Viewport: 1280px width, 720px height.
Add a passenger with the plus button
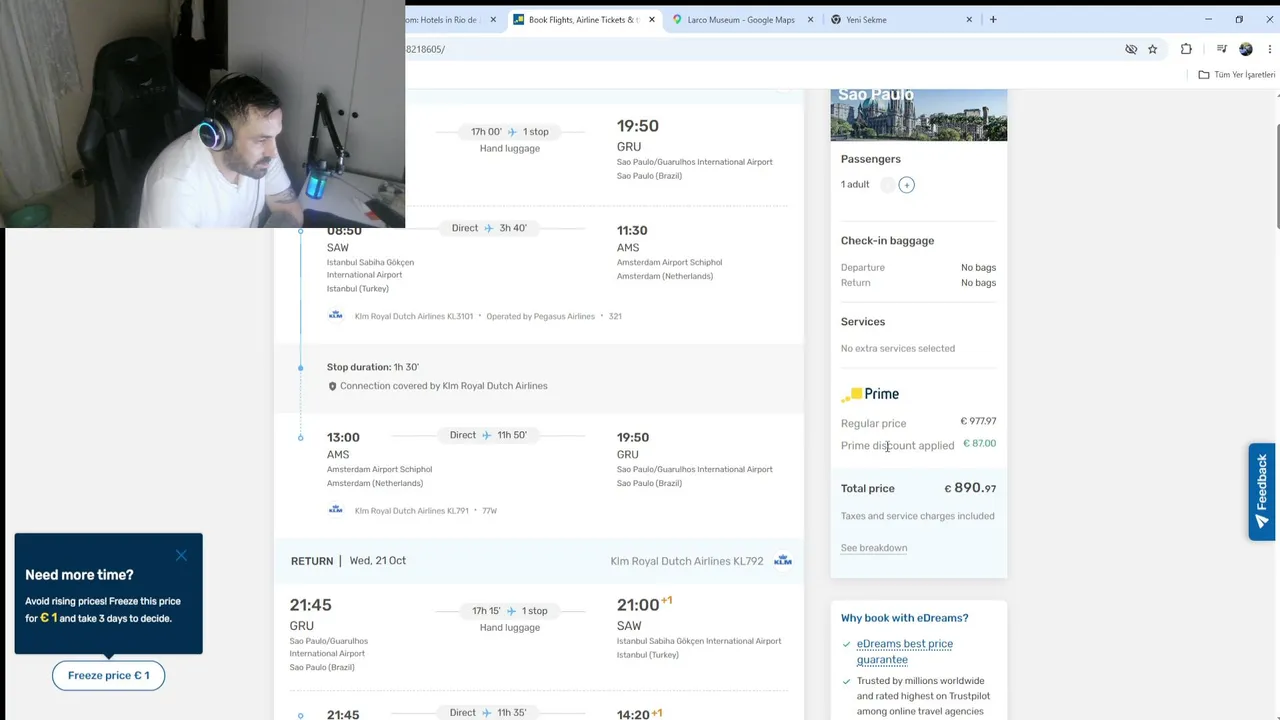coord(906,185)
